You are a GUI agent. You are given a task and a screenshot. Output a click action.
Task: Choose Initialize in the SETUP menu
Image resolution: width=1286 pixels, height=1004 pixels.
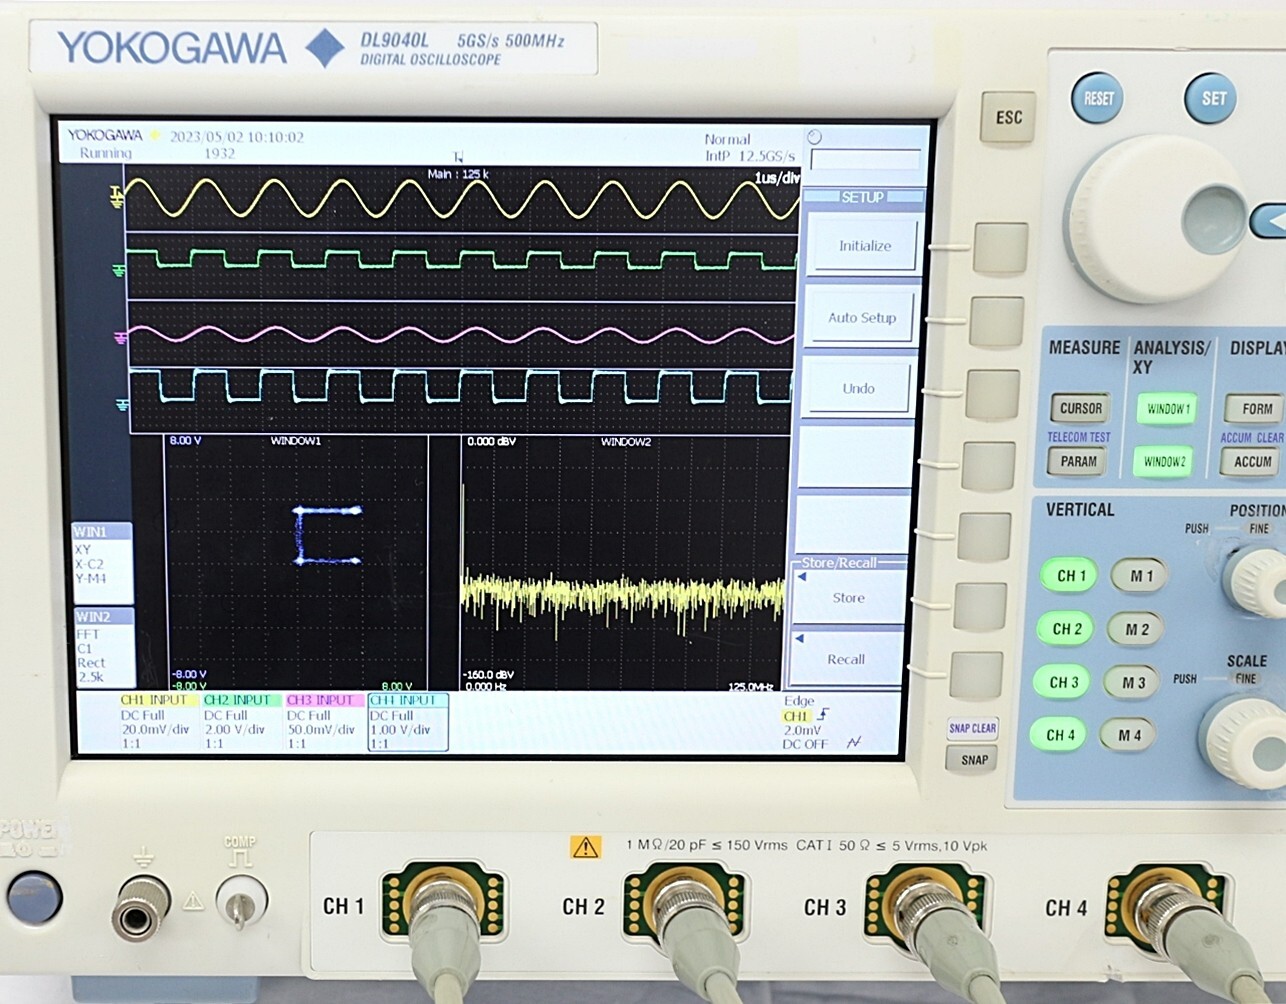(x=864, y=245)
